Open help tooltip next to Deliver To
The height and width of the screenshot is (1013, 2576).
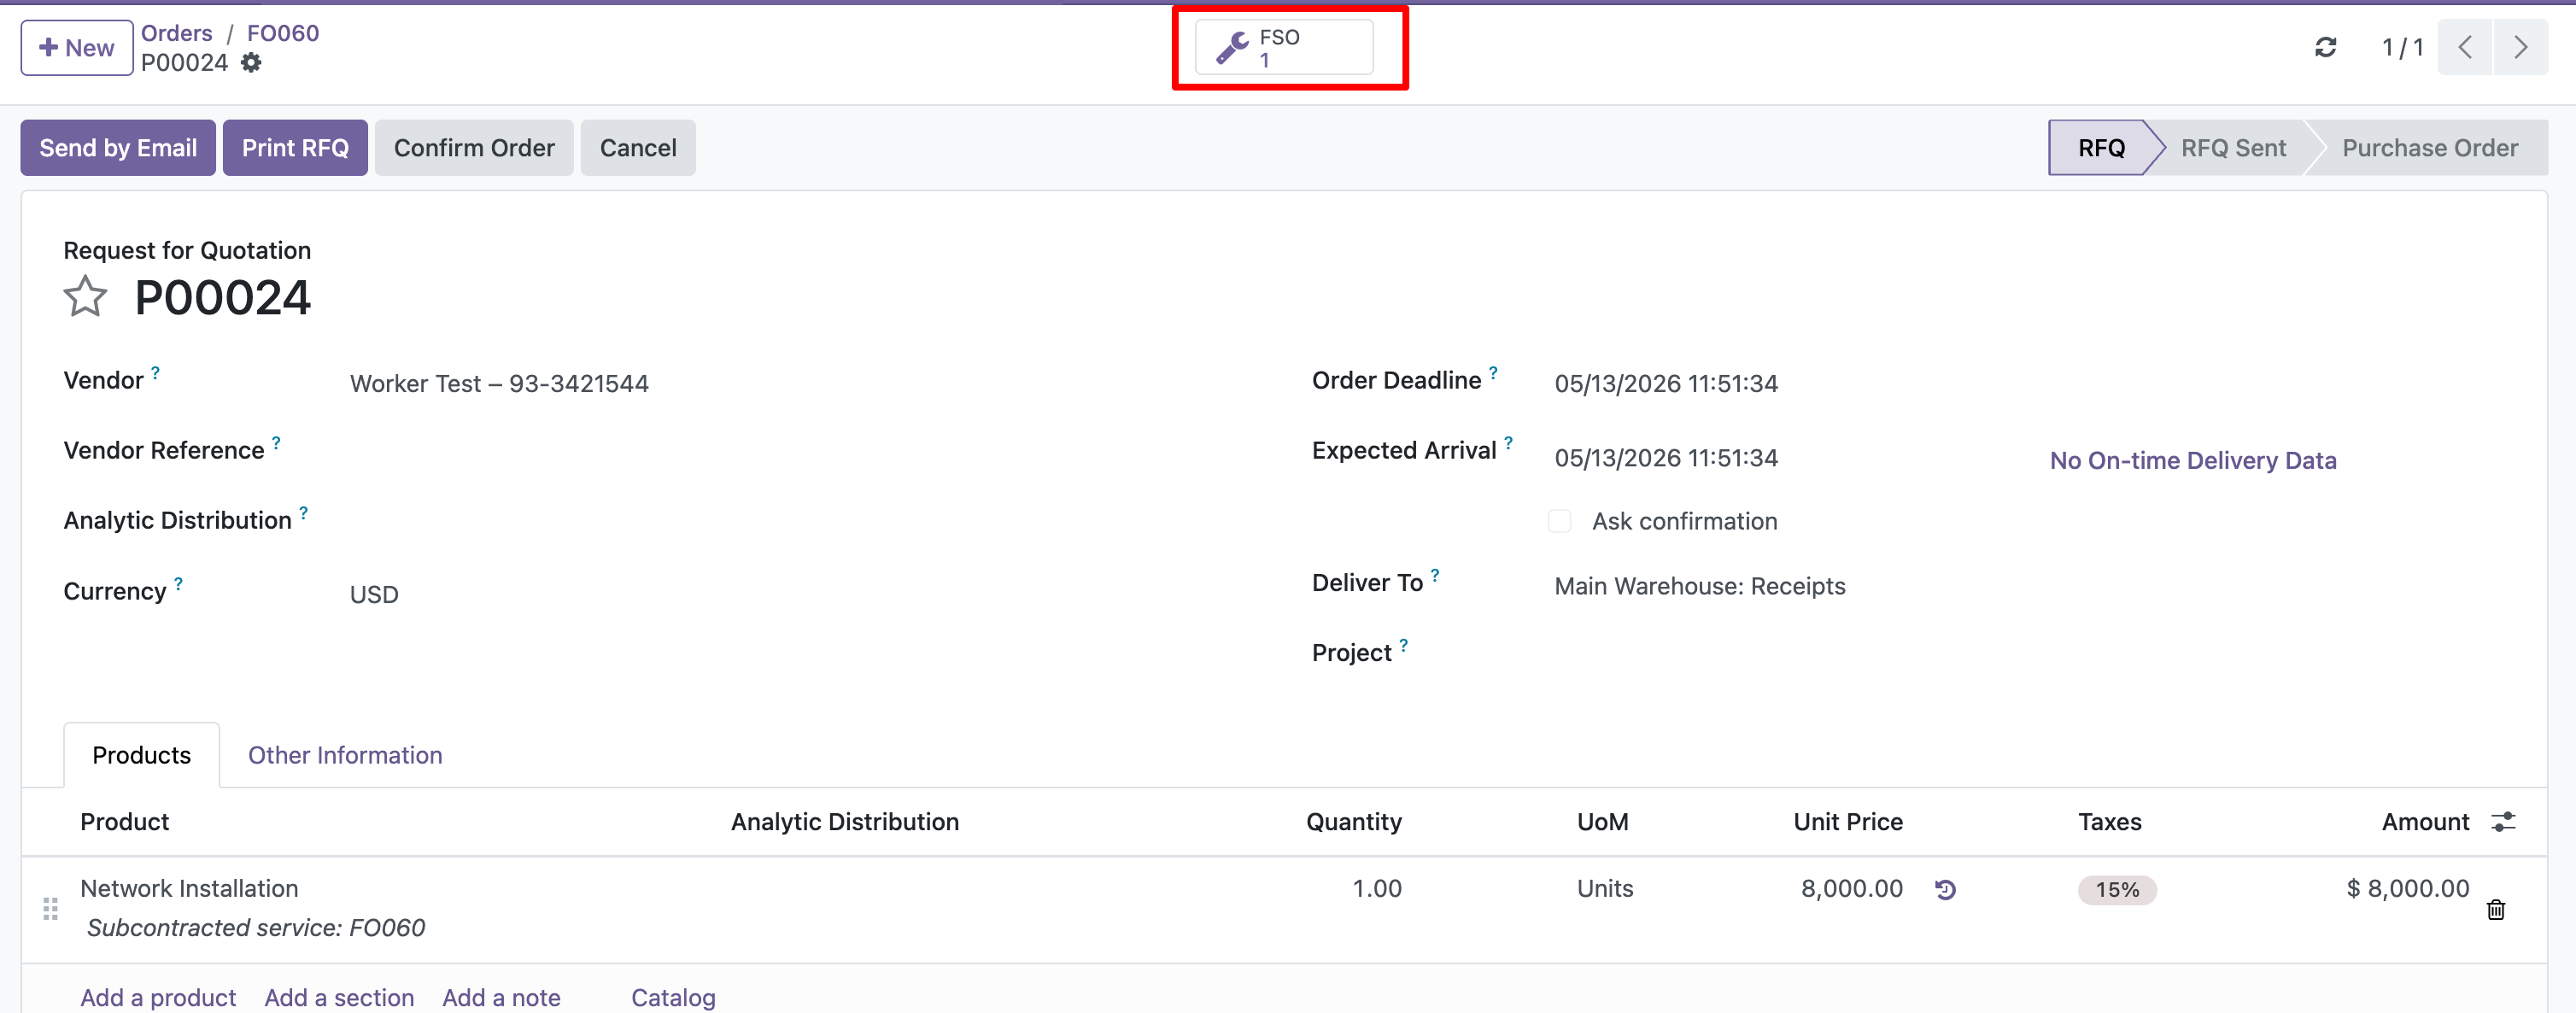tap(1435, 575)
